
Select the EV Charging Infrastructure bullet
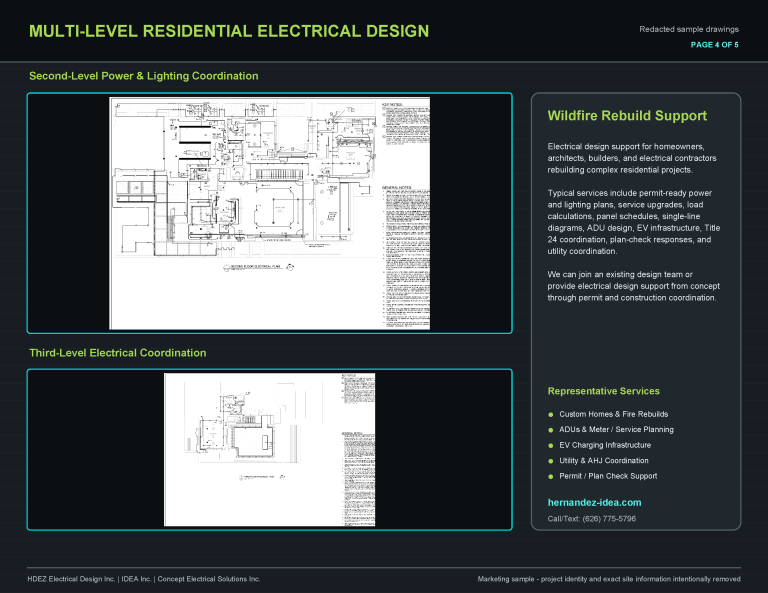(x=605, y=445)
